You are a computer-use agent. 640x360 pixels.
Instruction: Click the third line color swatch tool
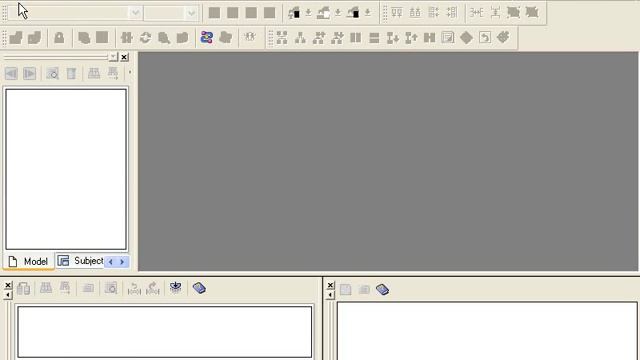click(353, 13)
